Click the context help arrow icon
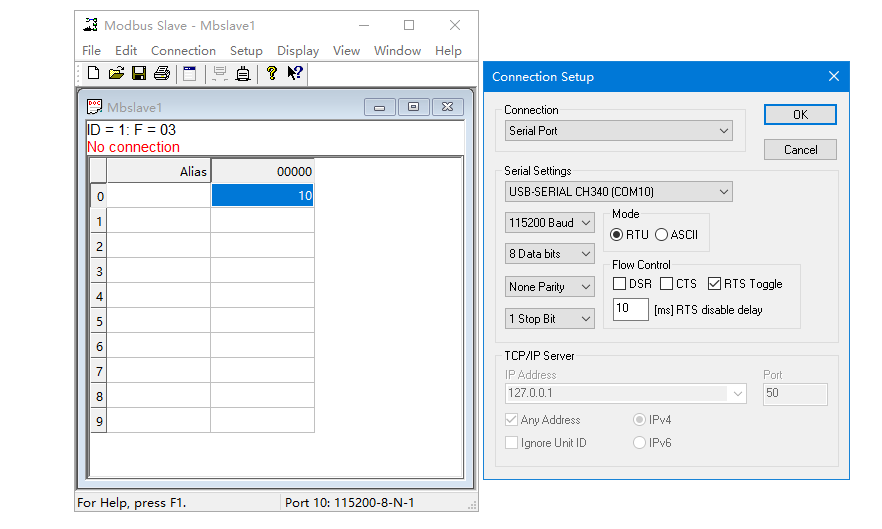Image resolution: width=882 pixels, height=529 pixels. [295, 73]
